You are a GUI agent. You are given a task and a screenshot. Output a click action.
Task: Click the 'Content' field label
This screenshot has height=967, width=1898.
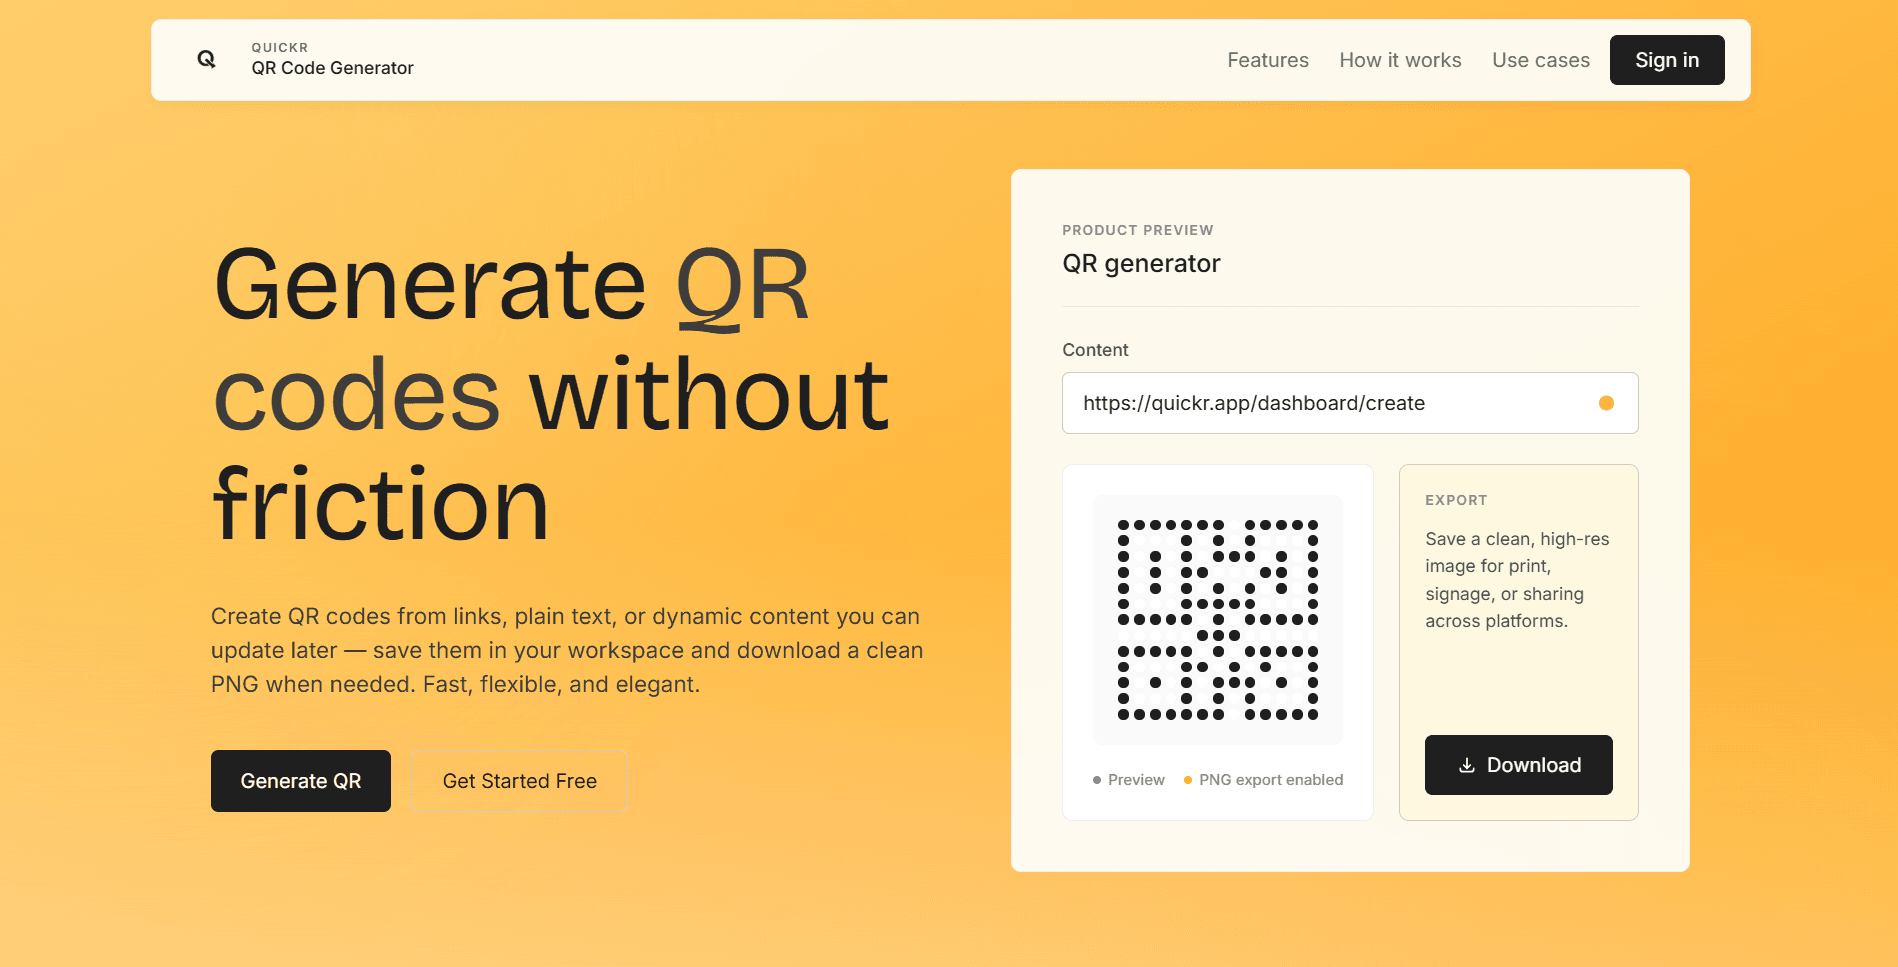tap(1095, 350)
